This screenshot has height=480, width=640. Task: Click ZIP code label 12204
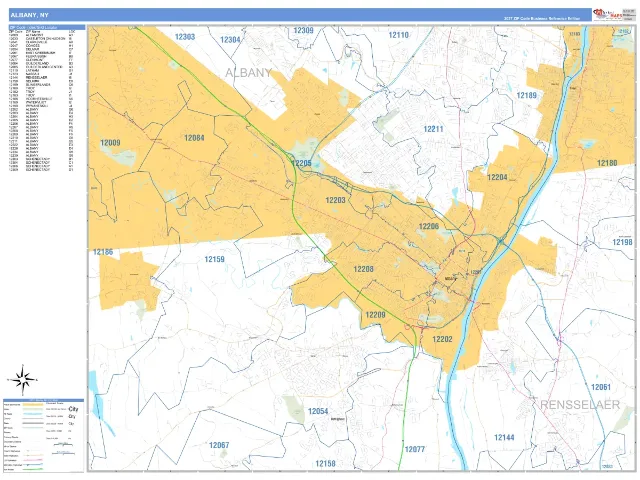(x=497, y=177)
